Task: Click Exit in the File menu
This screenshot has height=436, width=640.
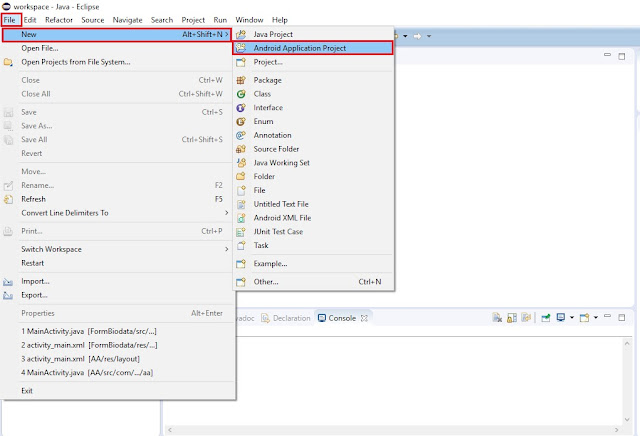Action: (117, 391)
